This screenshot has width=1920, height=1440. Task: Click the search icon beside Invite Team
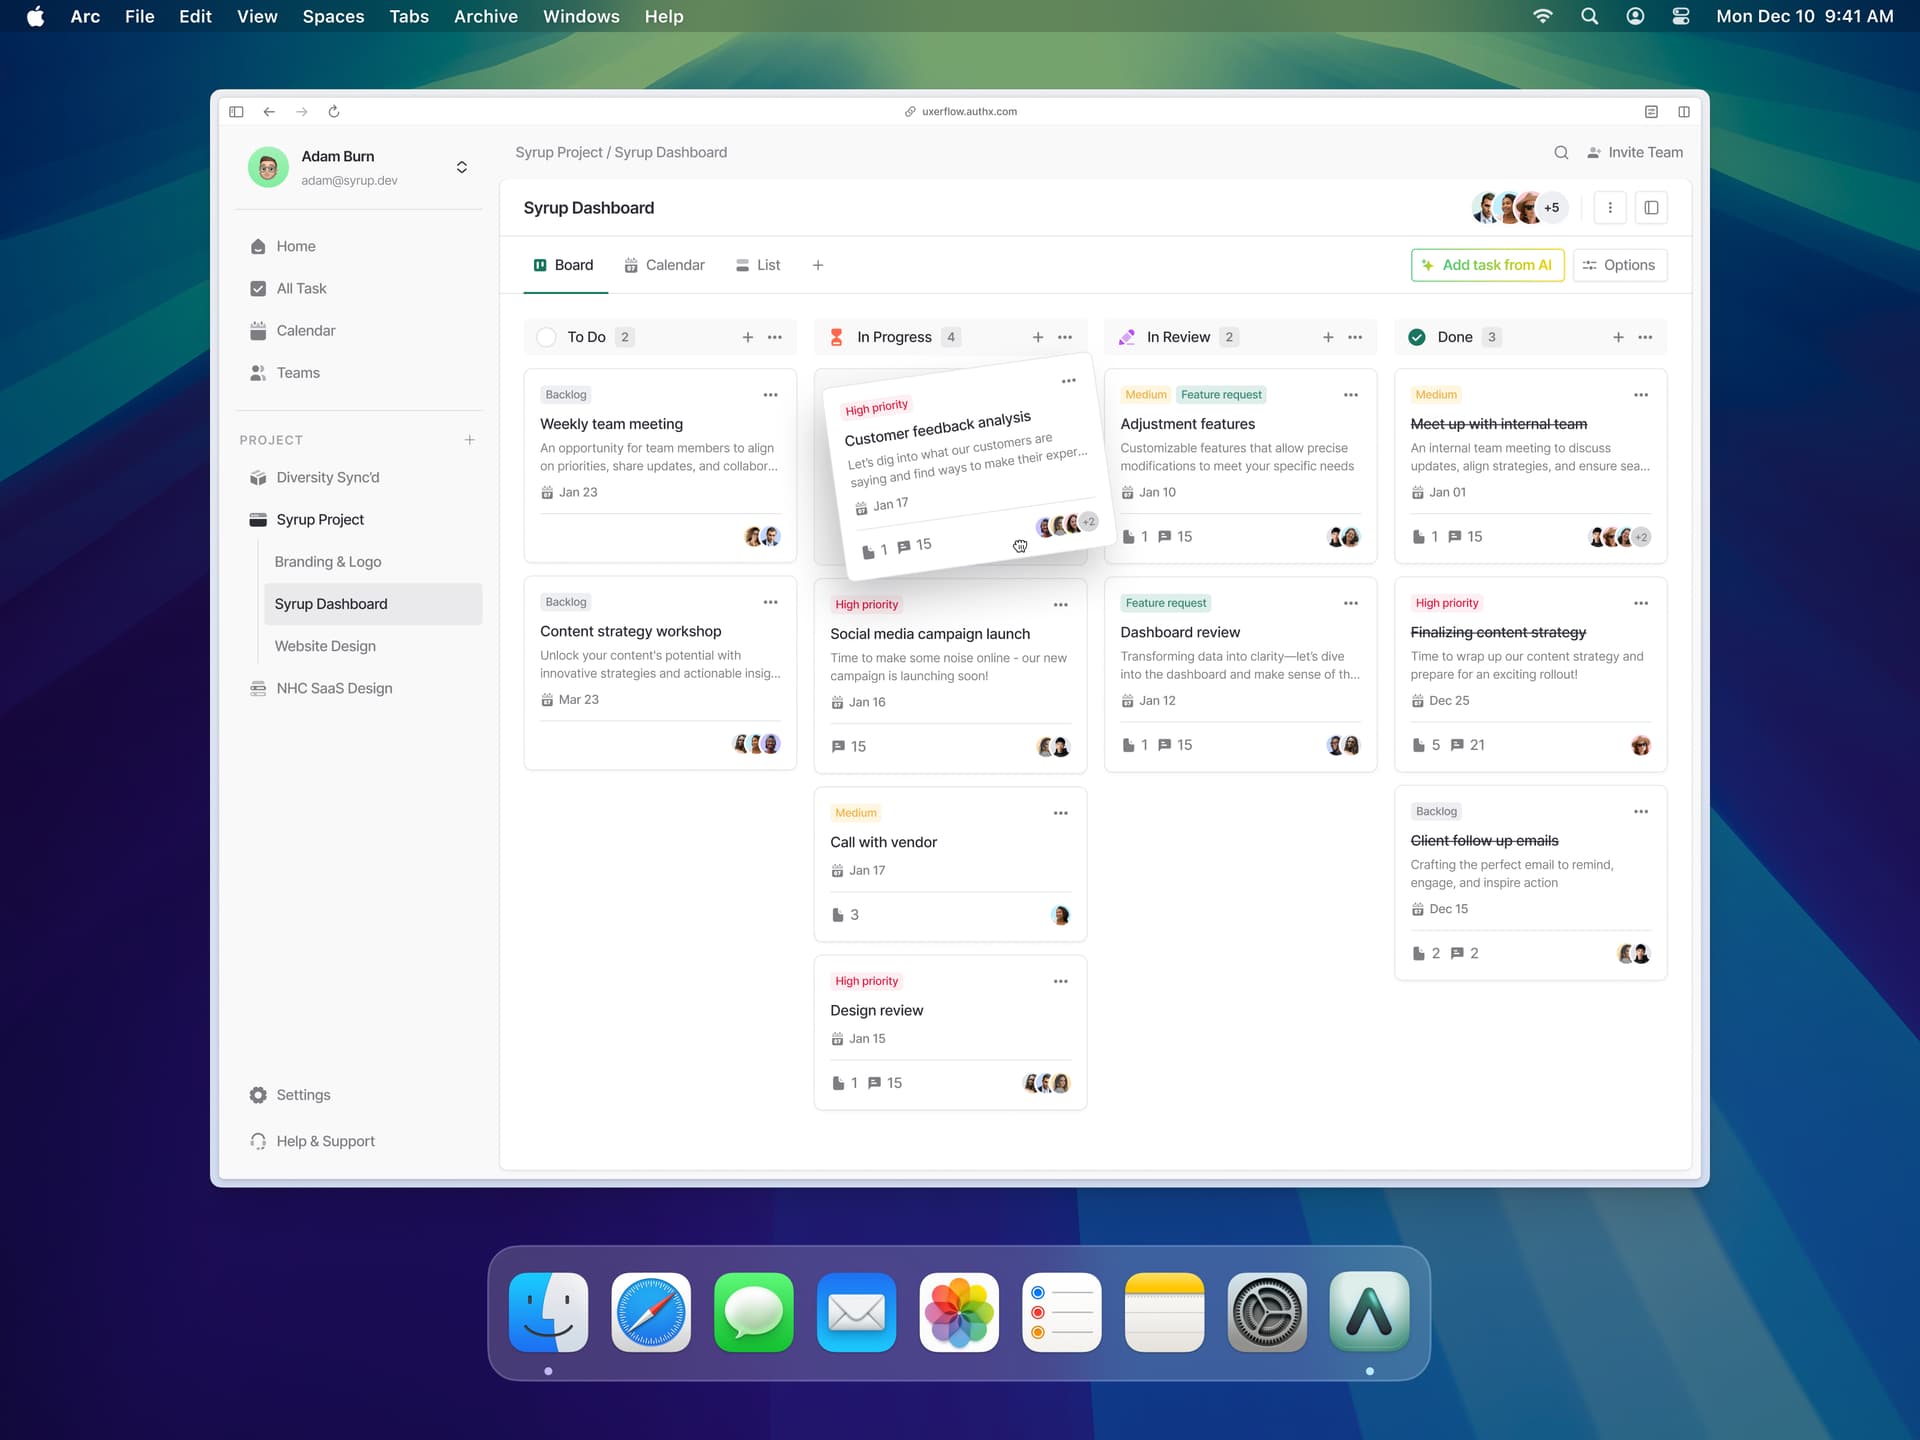[1560, 152]
